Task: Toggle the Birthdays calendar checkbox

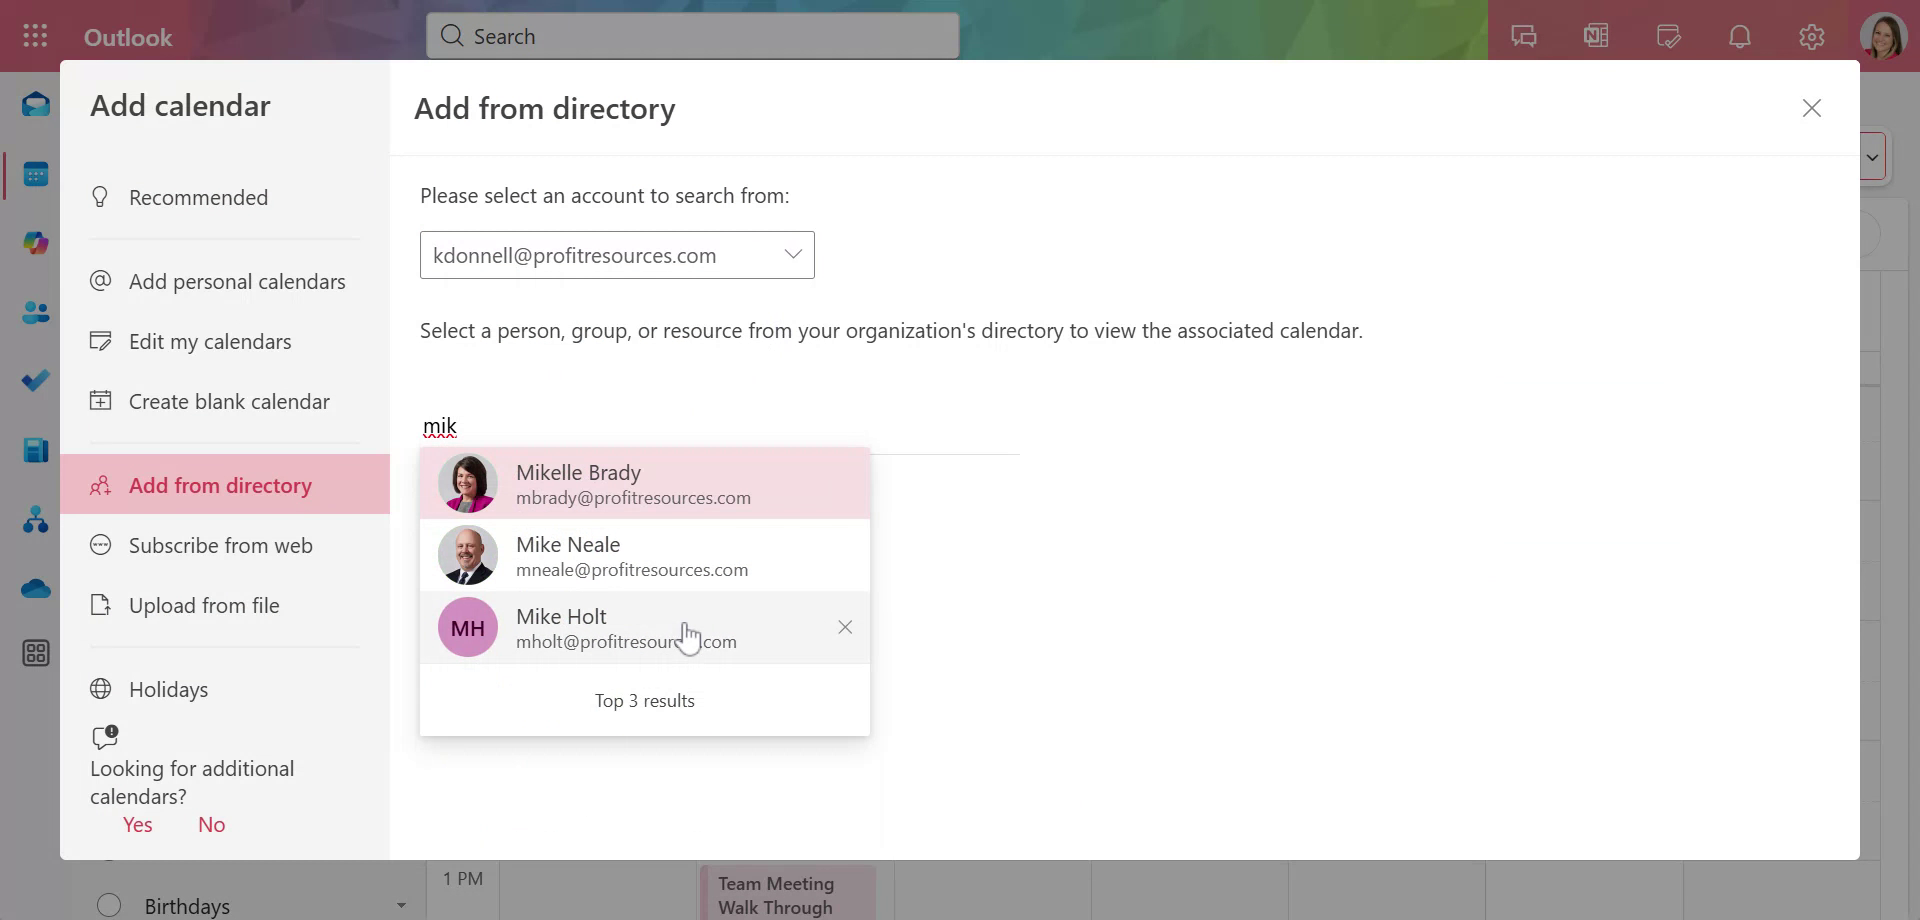Action: [x=108, y=904]
